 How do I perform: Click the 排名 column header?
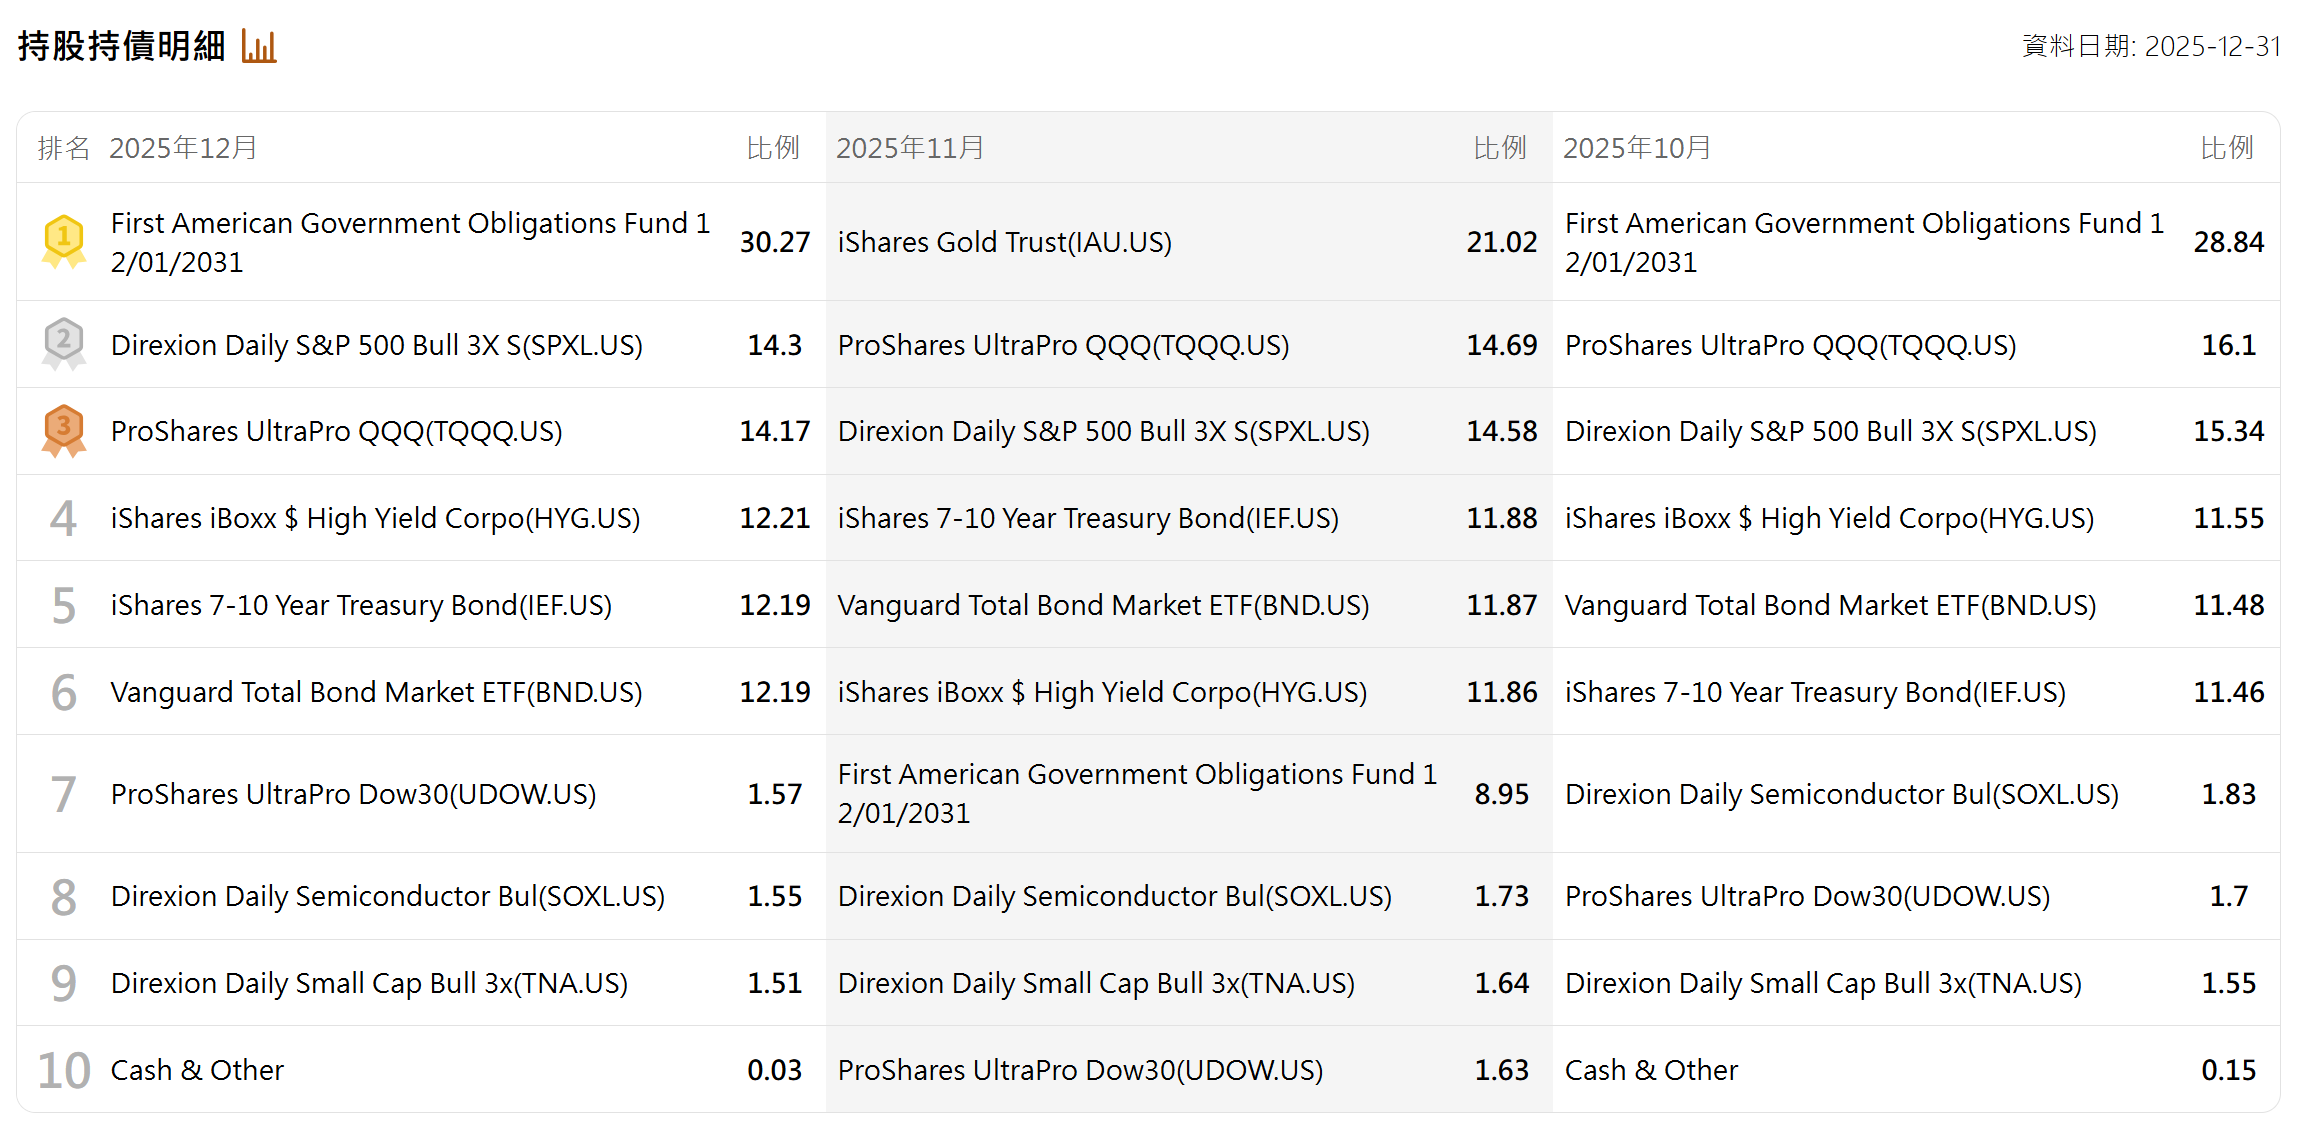63,148
